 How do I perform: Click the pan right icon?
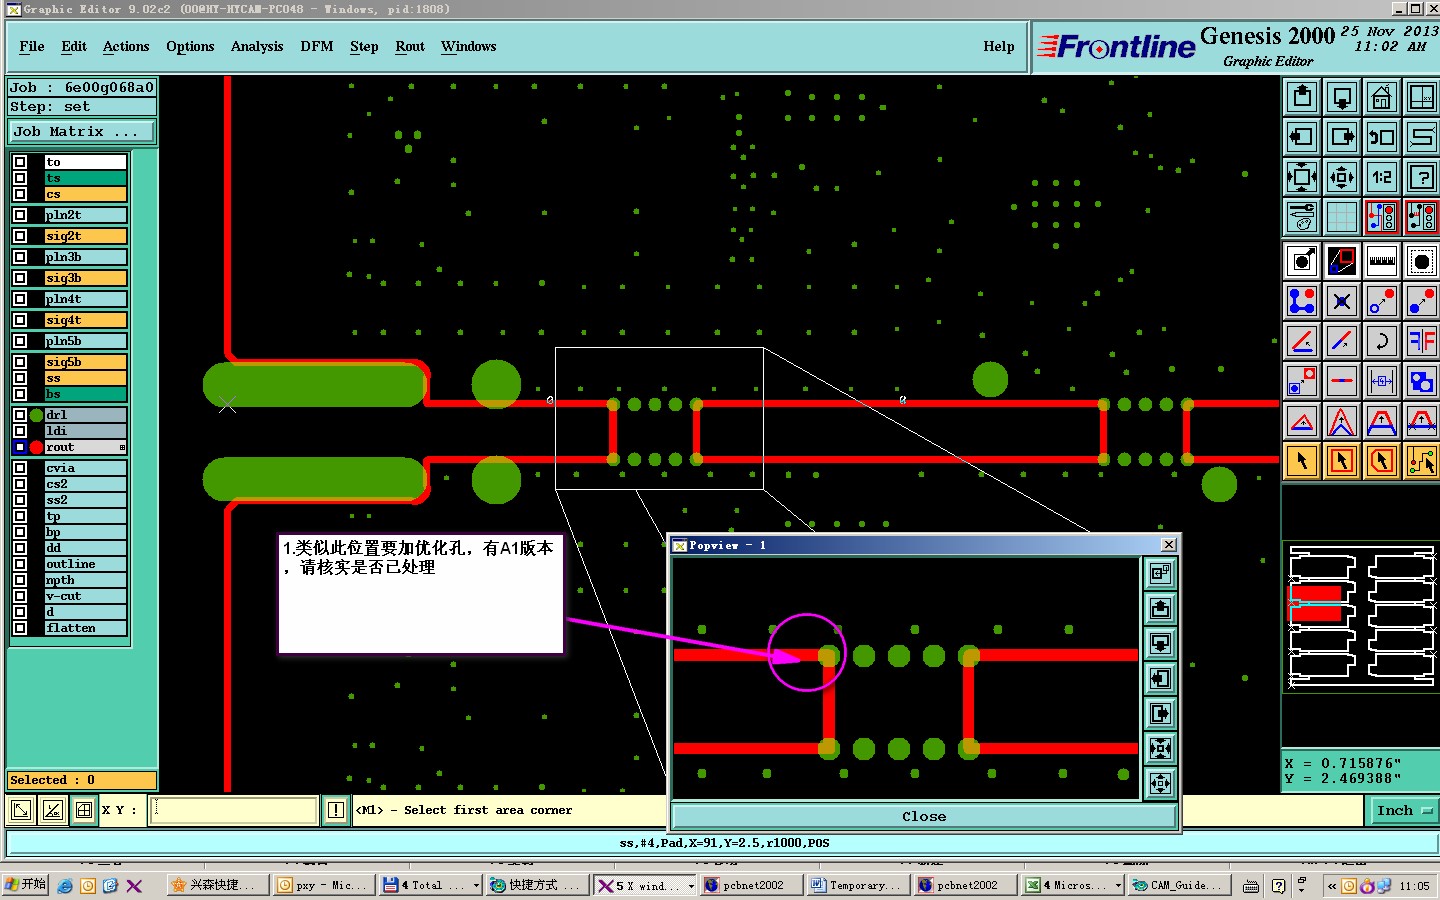(1342, 137)
